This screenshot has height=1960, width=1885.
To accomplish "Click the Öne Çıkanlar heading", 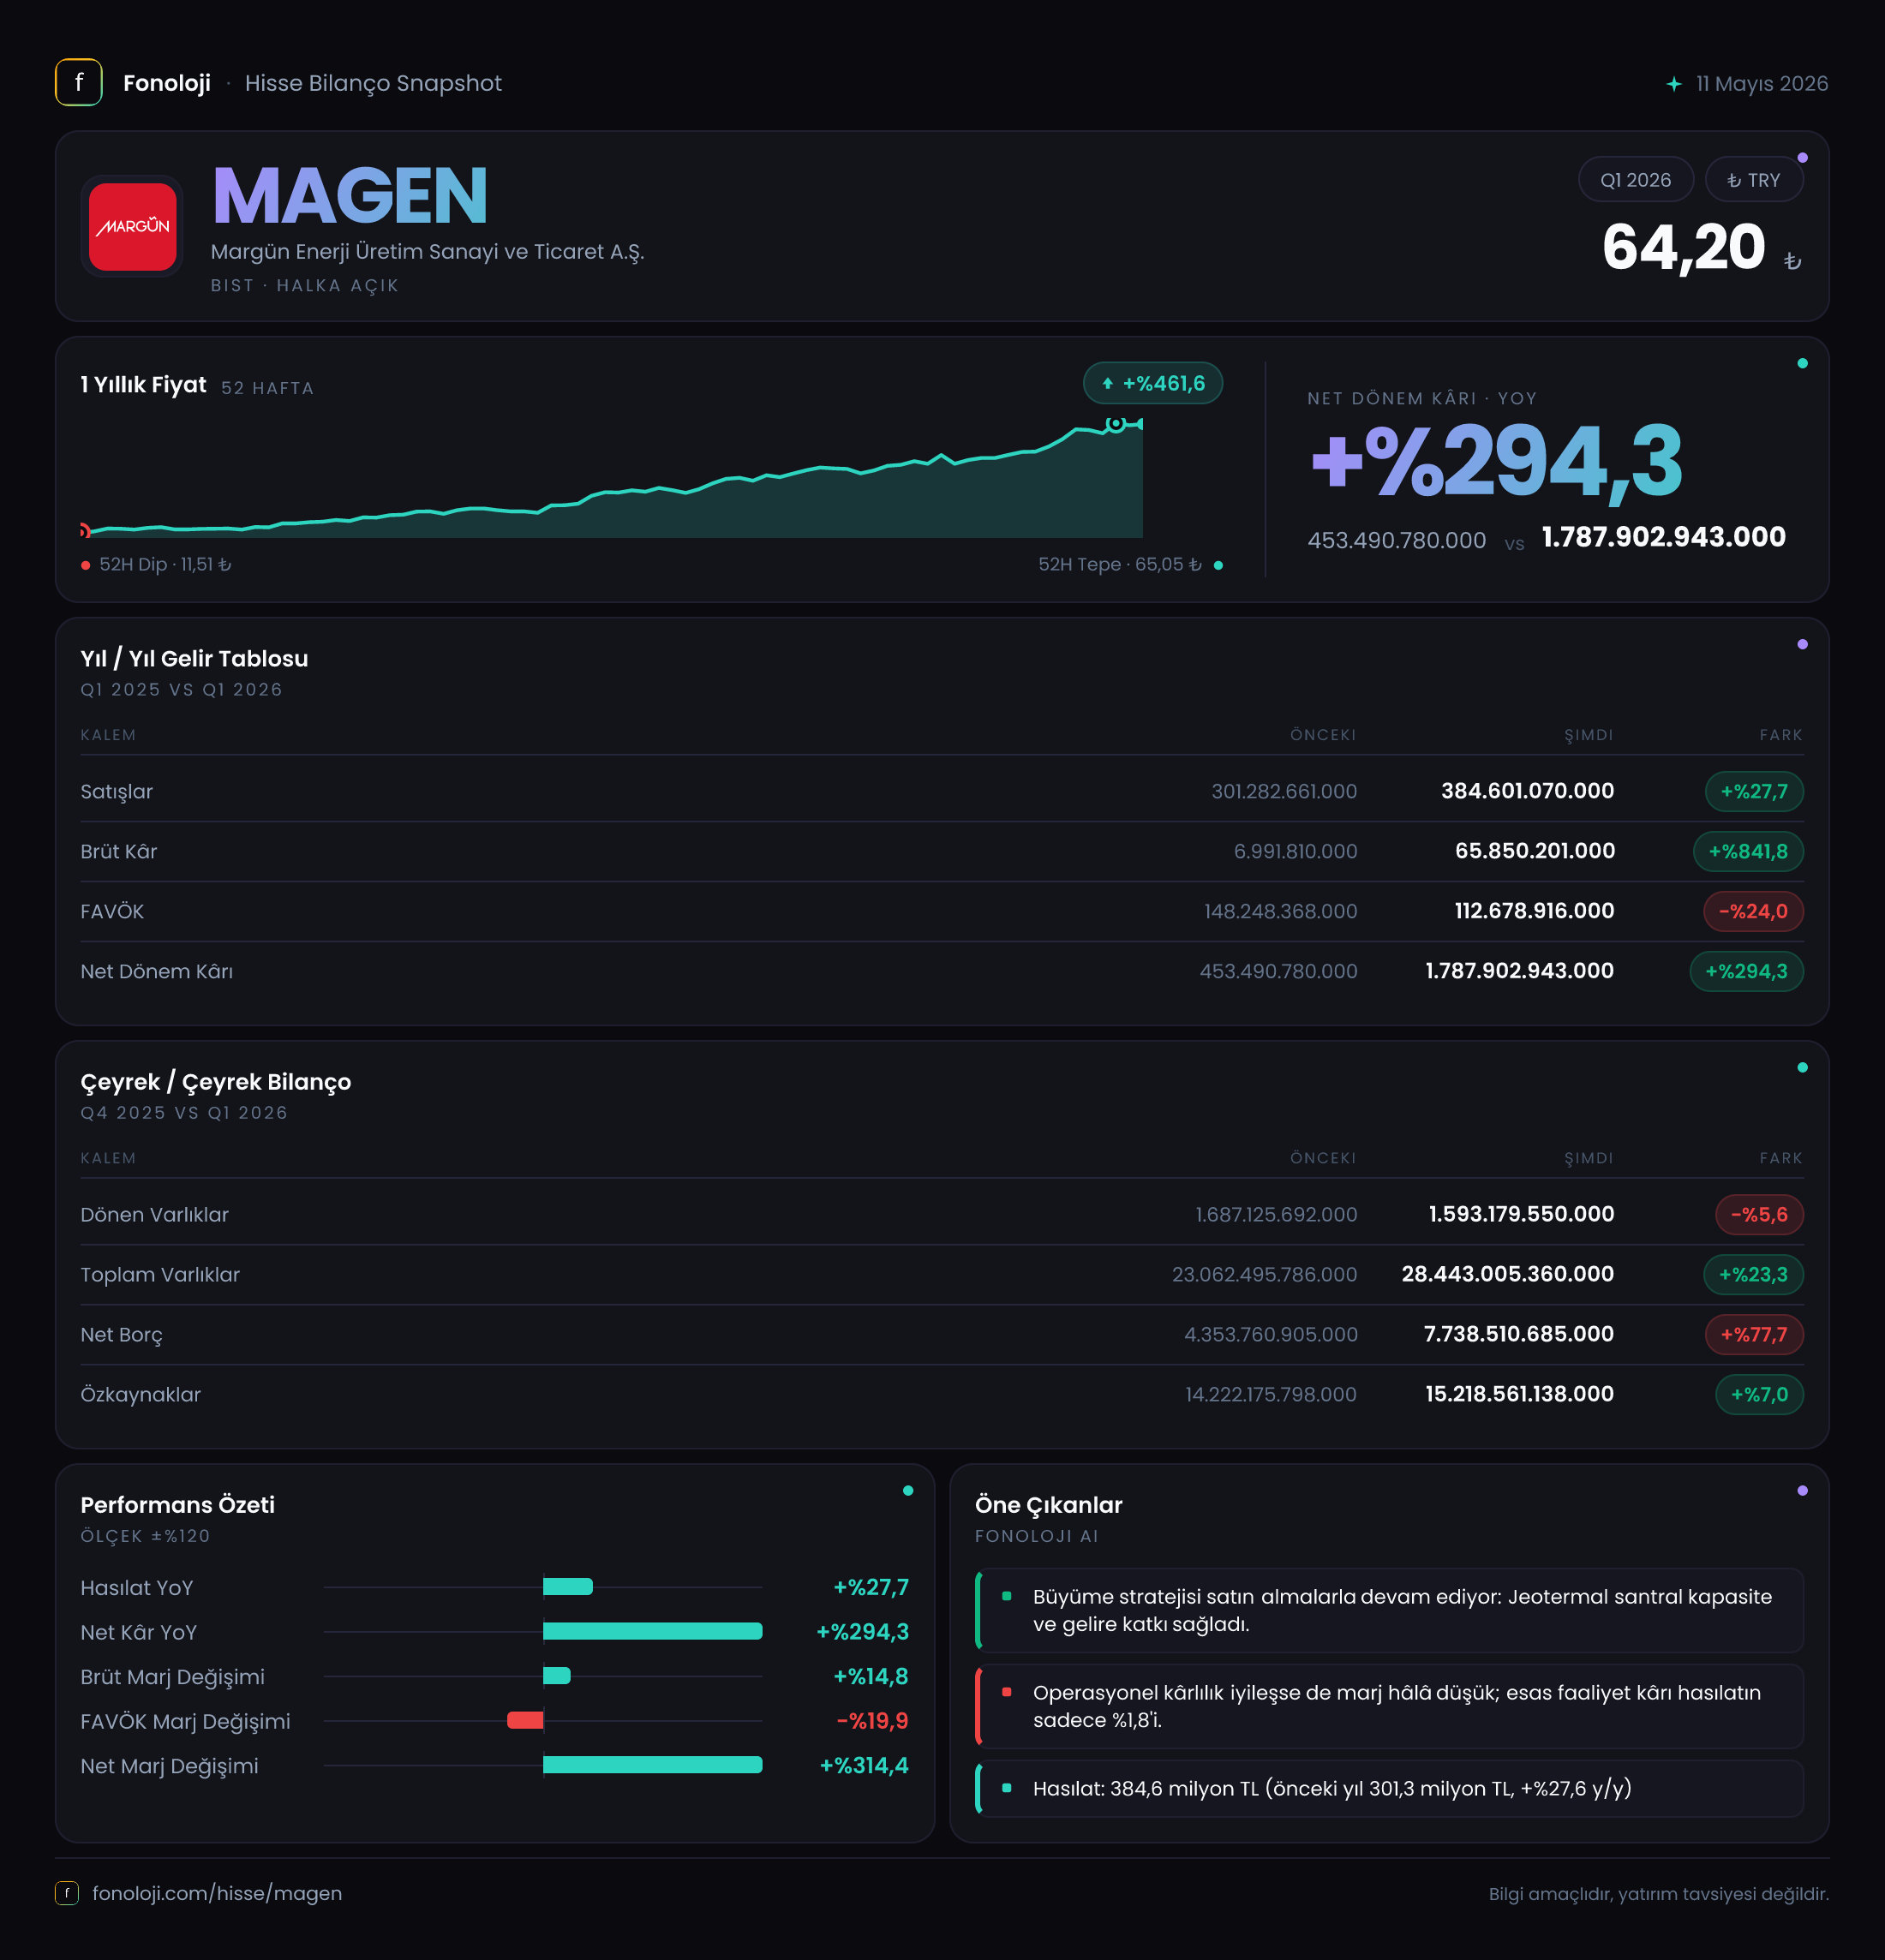I will 1048,1505.
